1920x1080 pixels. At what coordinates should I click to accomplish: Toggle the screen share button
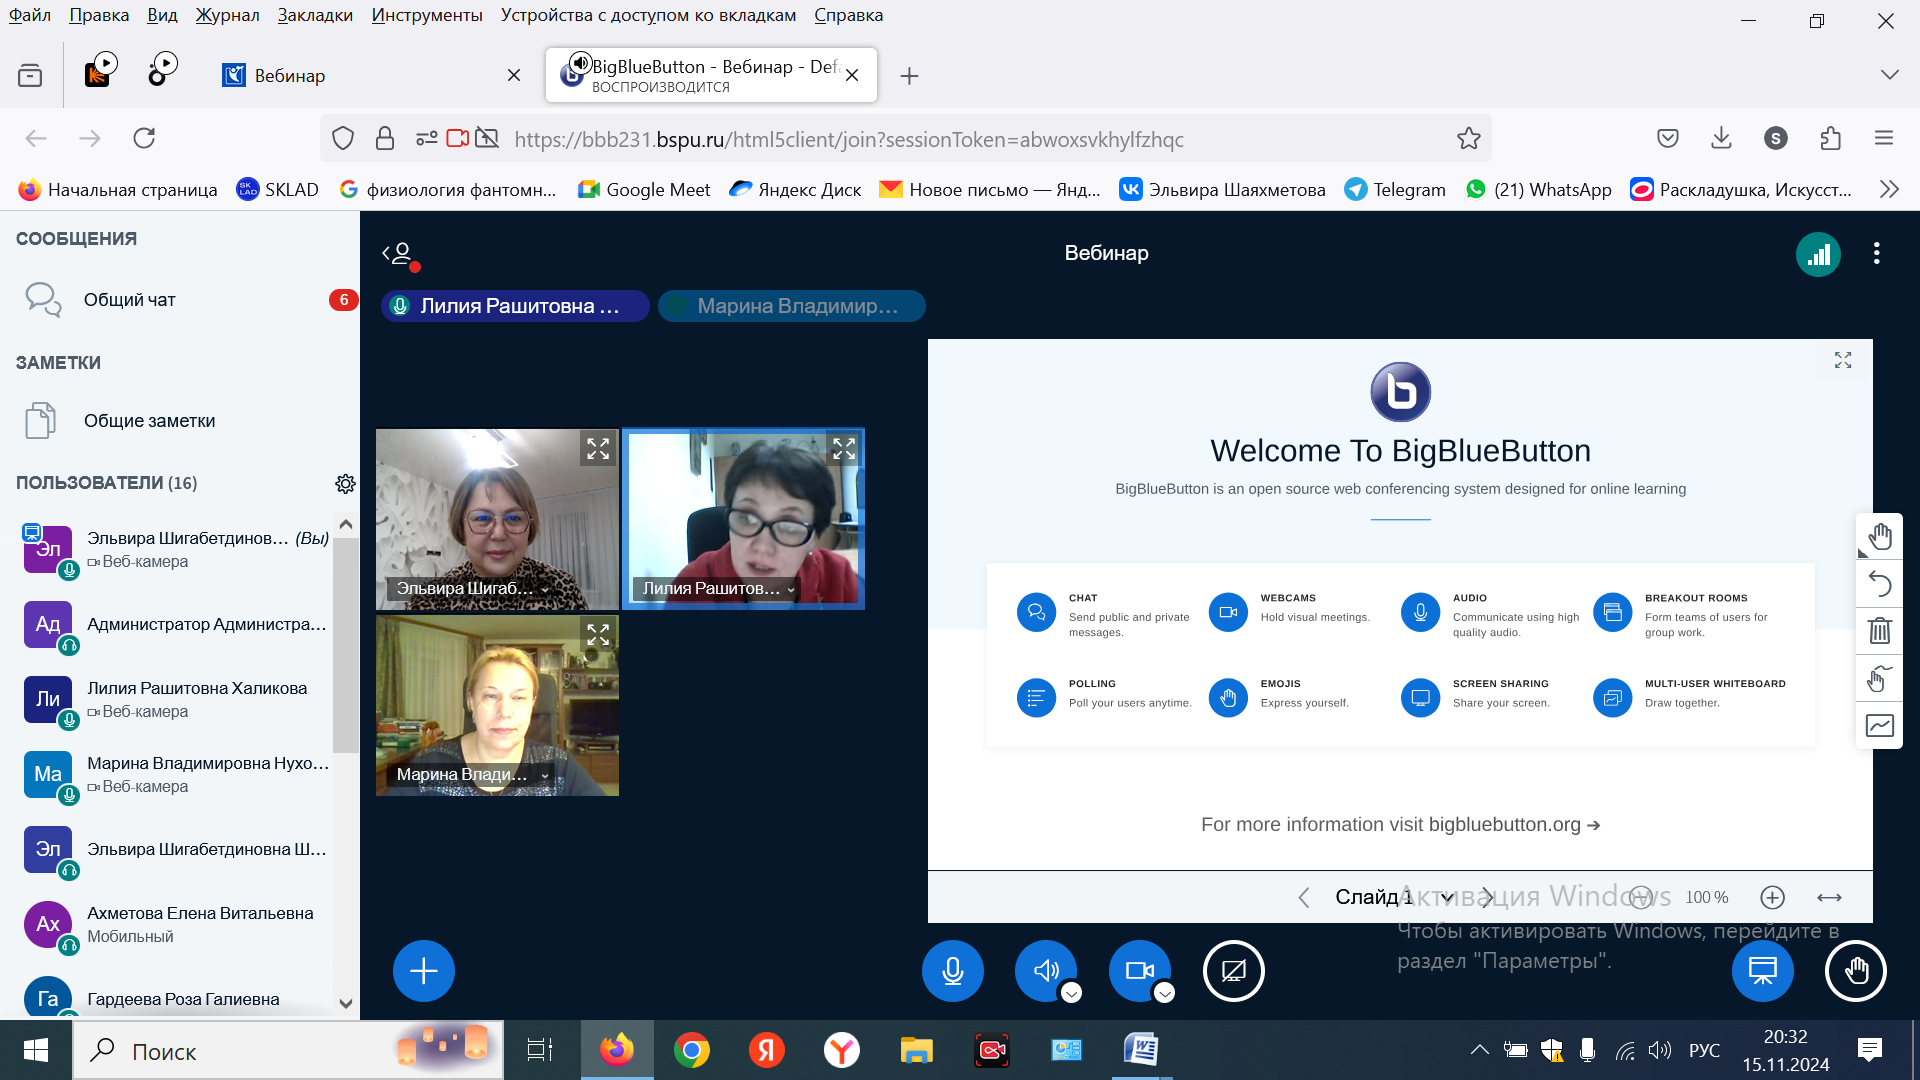pos(1233,970)
